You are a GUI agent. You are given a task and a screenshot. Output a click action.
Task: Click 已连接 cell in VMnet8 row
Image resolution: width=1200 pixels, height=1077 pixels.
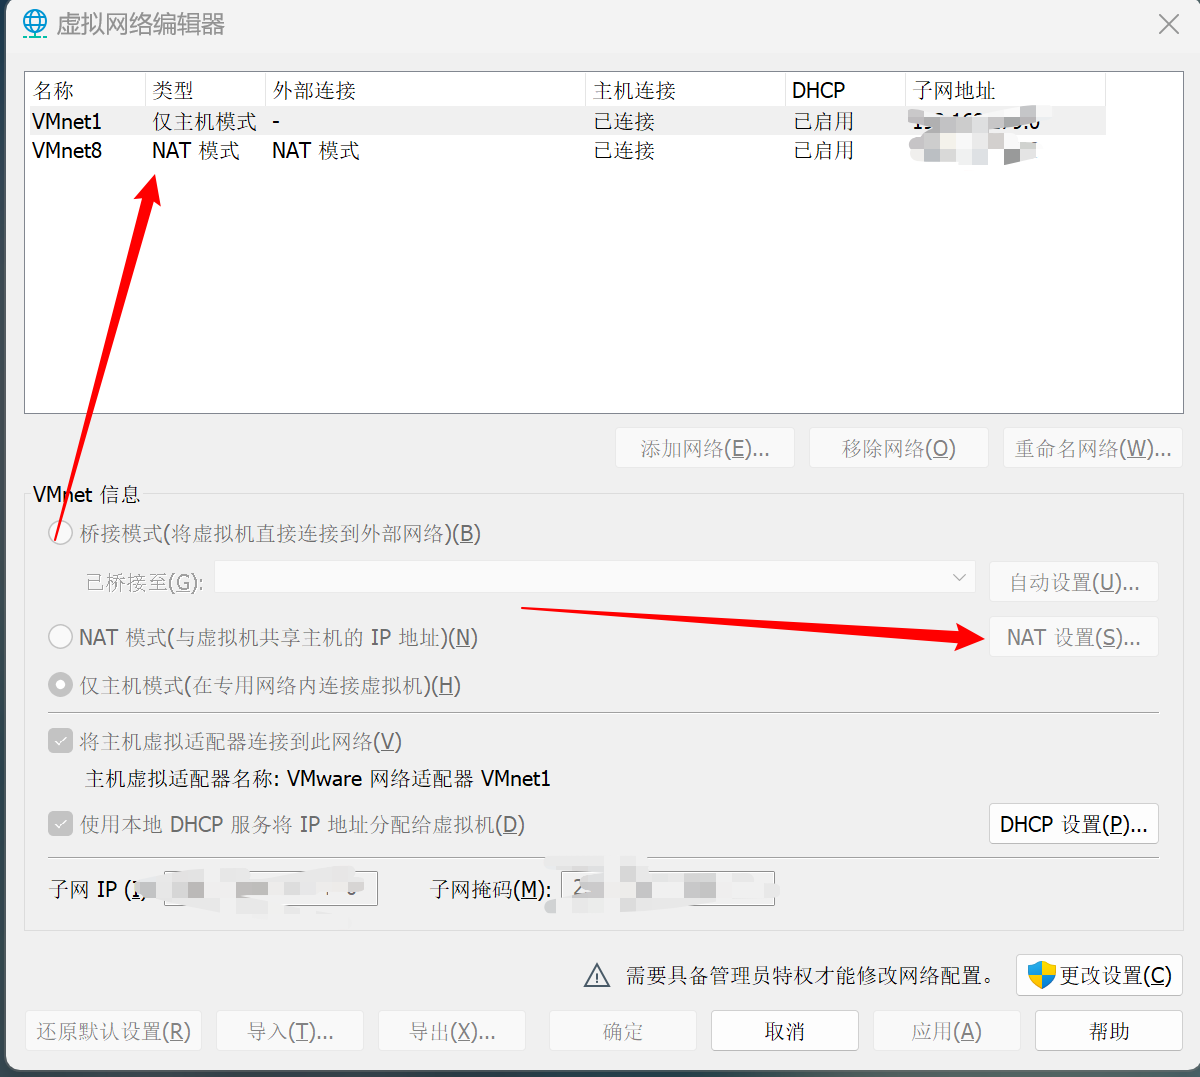pyautogui.click(x=624, y=151)
